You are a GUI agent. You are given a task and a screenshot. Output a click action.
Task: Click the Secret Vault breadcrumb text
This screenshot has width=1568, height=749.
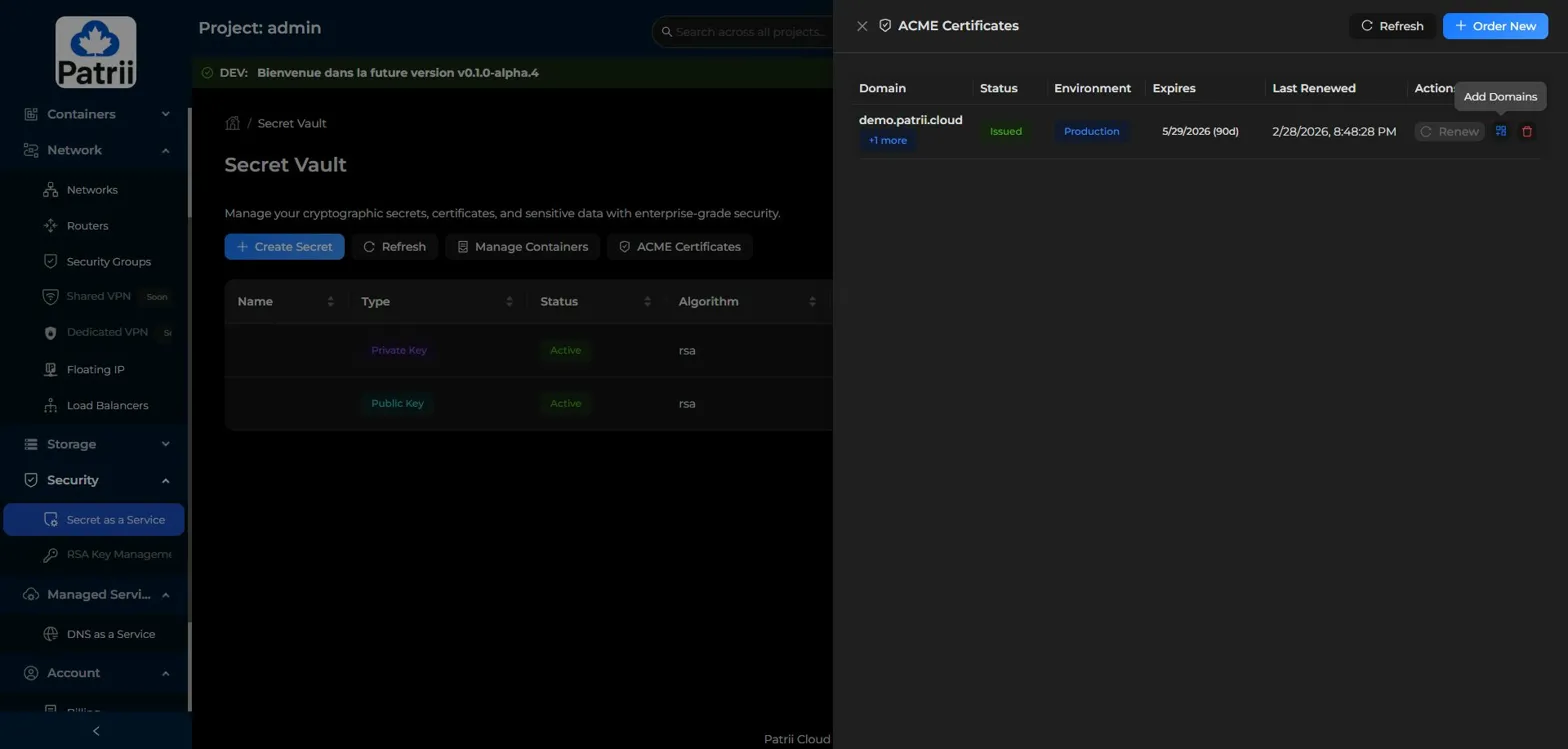292,124
